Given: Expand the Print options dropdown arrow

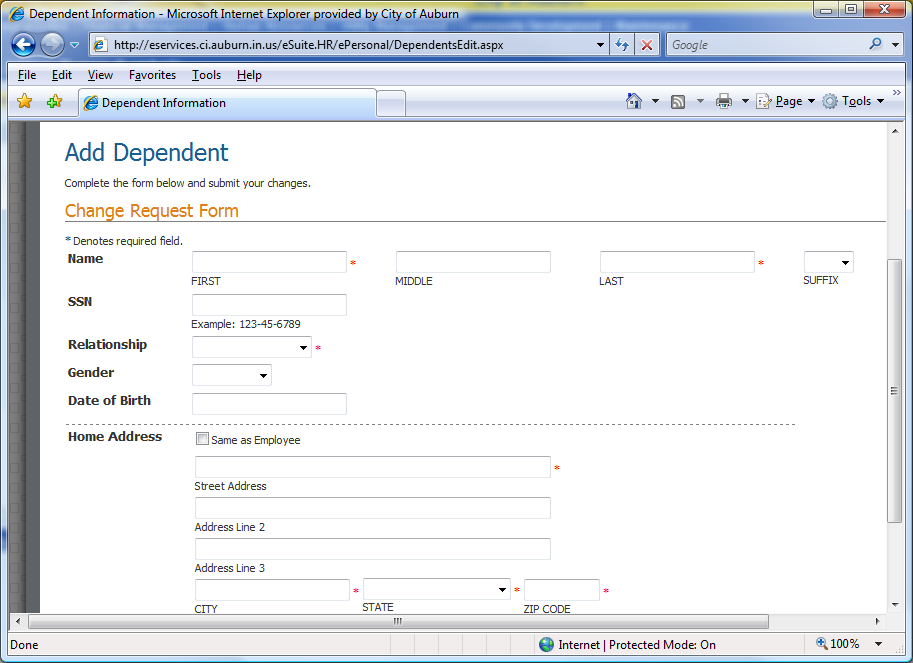Looking at the screenshot, I should pos(745,101).
